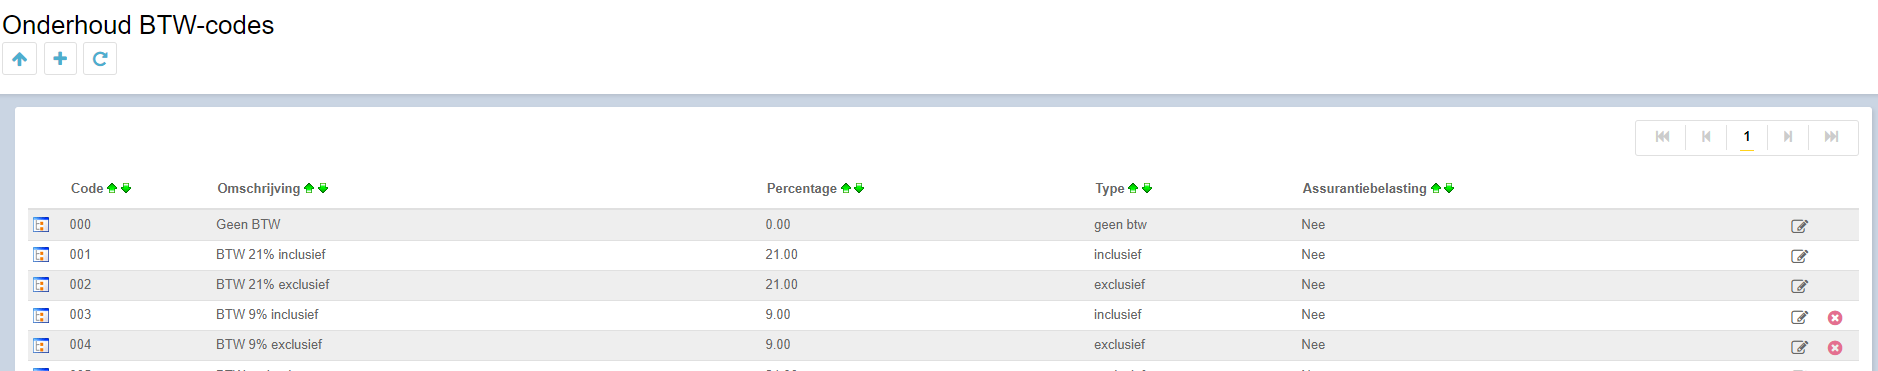The height and width of the screenshot is (371, 1878).
Task: Click 21.00 percentage in row 001
Action: [782, 254]
